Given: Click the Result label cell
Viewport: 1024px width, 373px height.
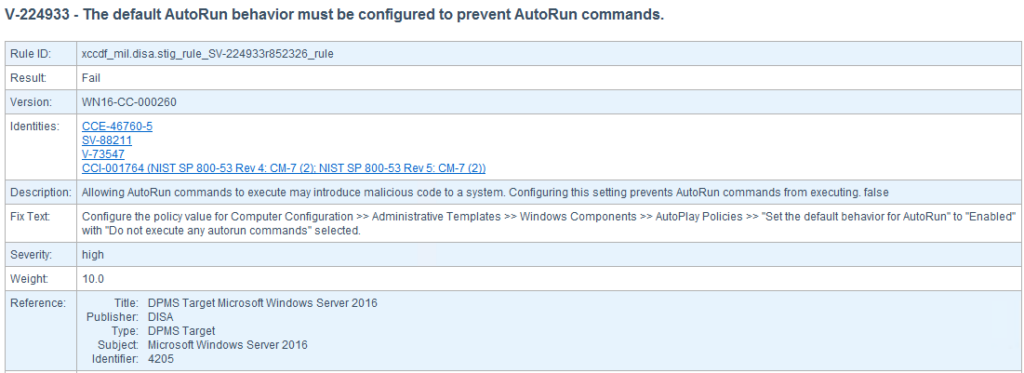Looking at the screenshot, I should (40, 78).
